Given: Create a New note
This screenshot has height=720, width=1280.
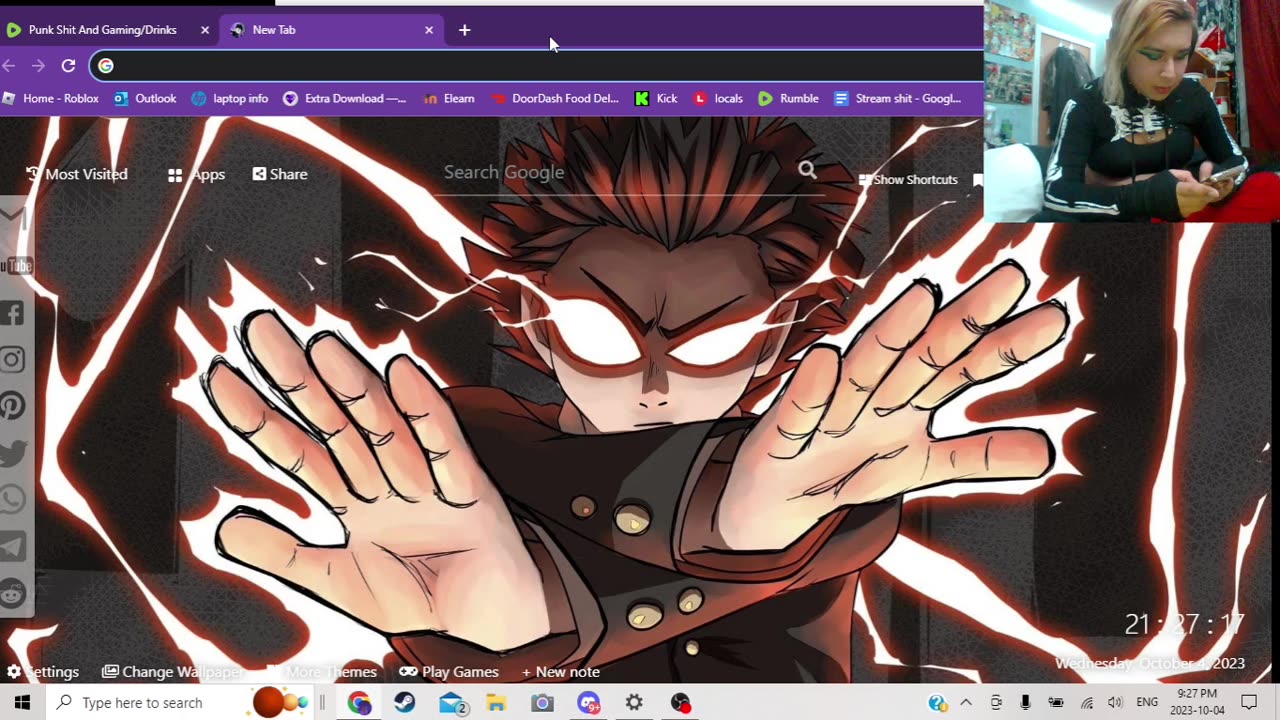Looking at the screenshot, I should tap(560, 672).
